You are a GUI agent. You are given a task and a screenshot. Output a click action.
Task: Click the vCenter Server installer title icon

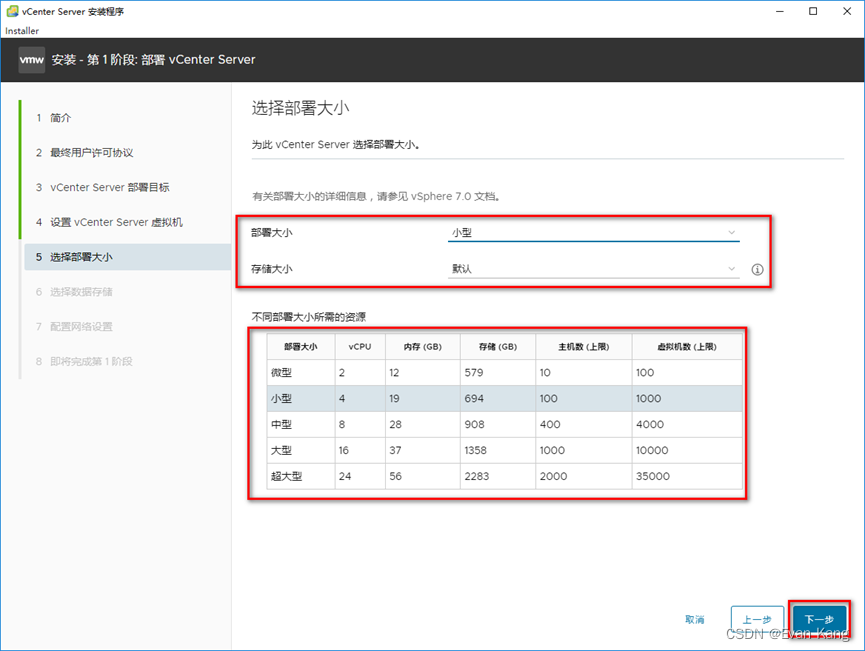point(12,11)
